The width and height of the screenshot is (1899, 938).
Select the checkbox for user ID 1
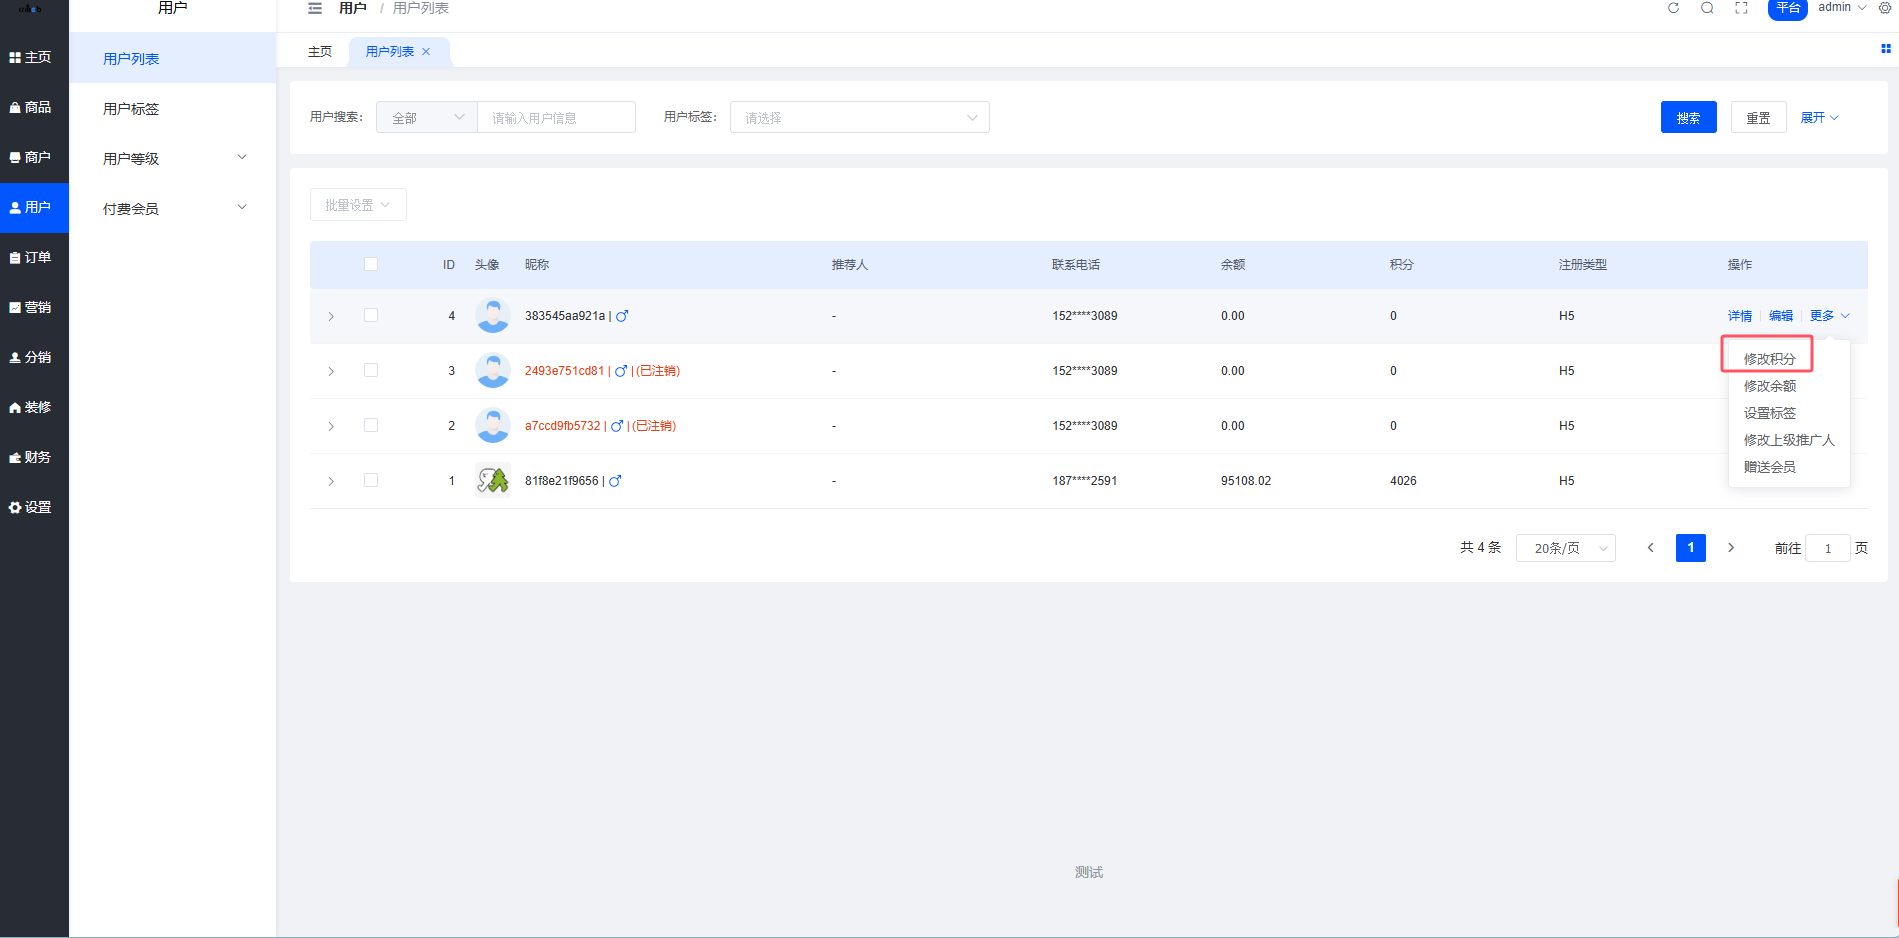[371, 480]
